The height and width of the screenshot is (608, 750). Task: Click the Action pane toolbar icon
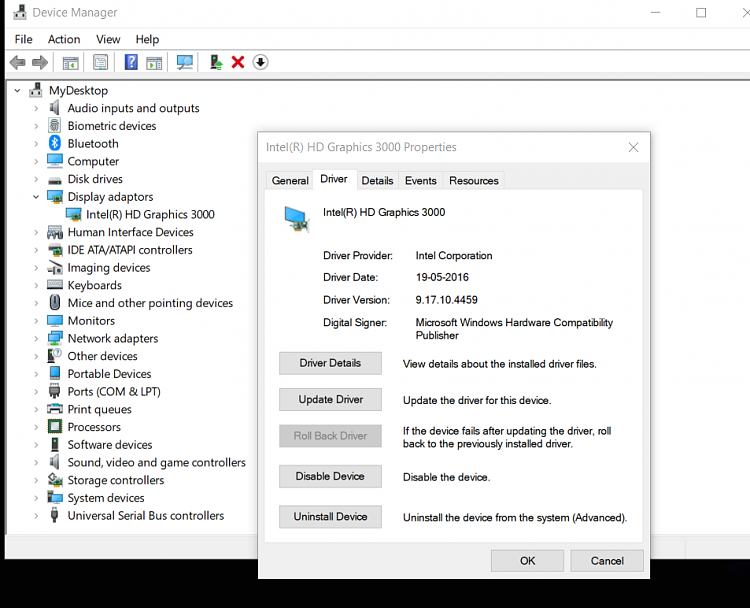click(x=154, y=63)
